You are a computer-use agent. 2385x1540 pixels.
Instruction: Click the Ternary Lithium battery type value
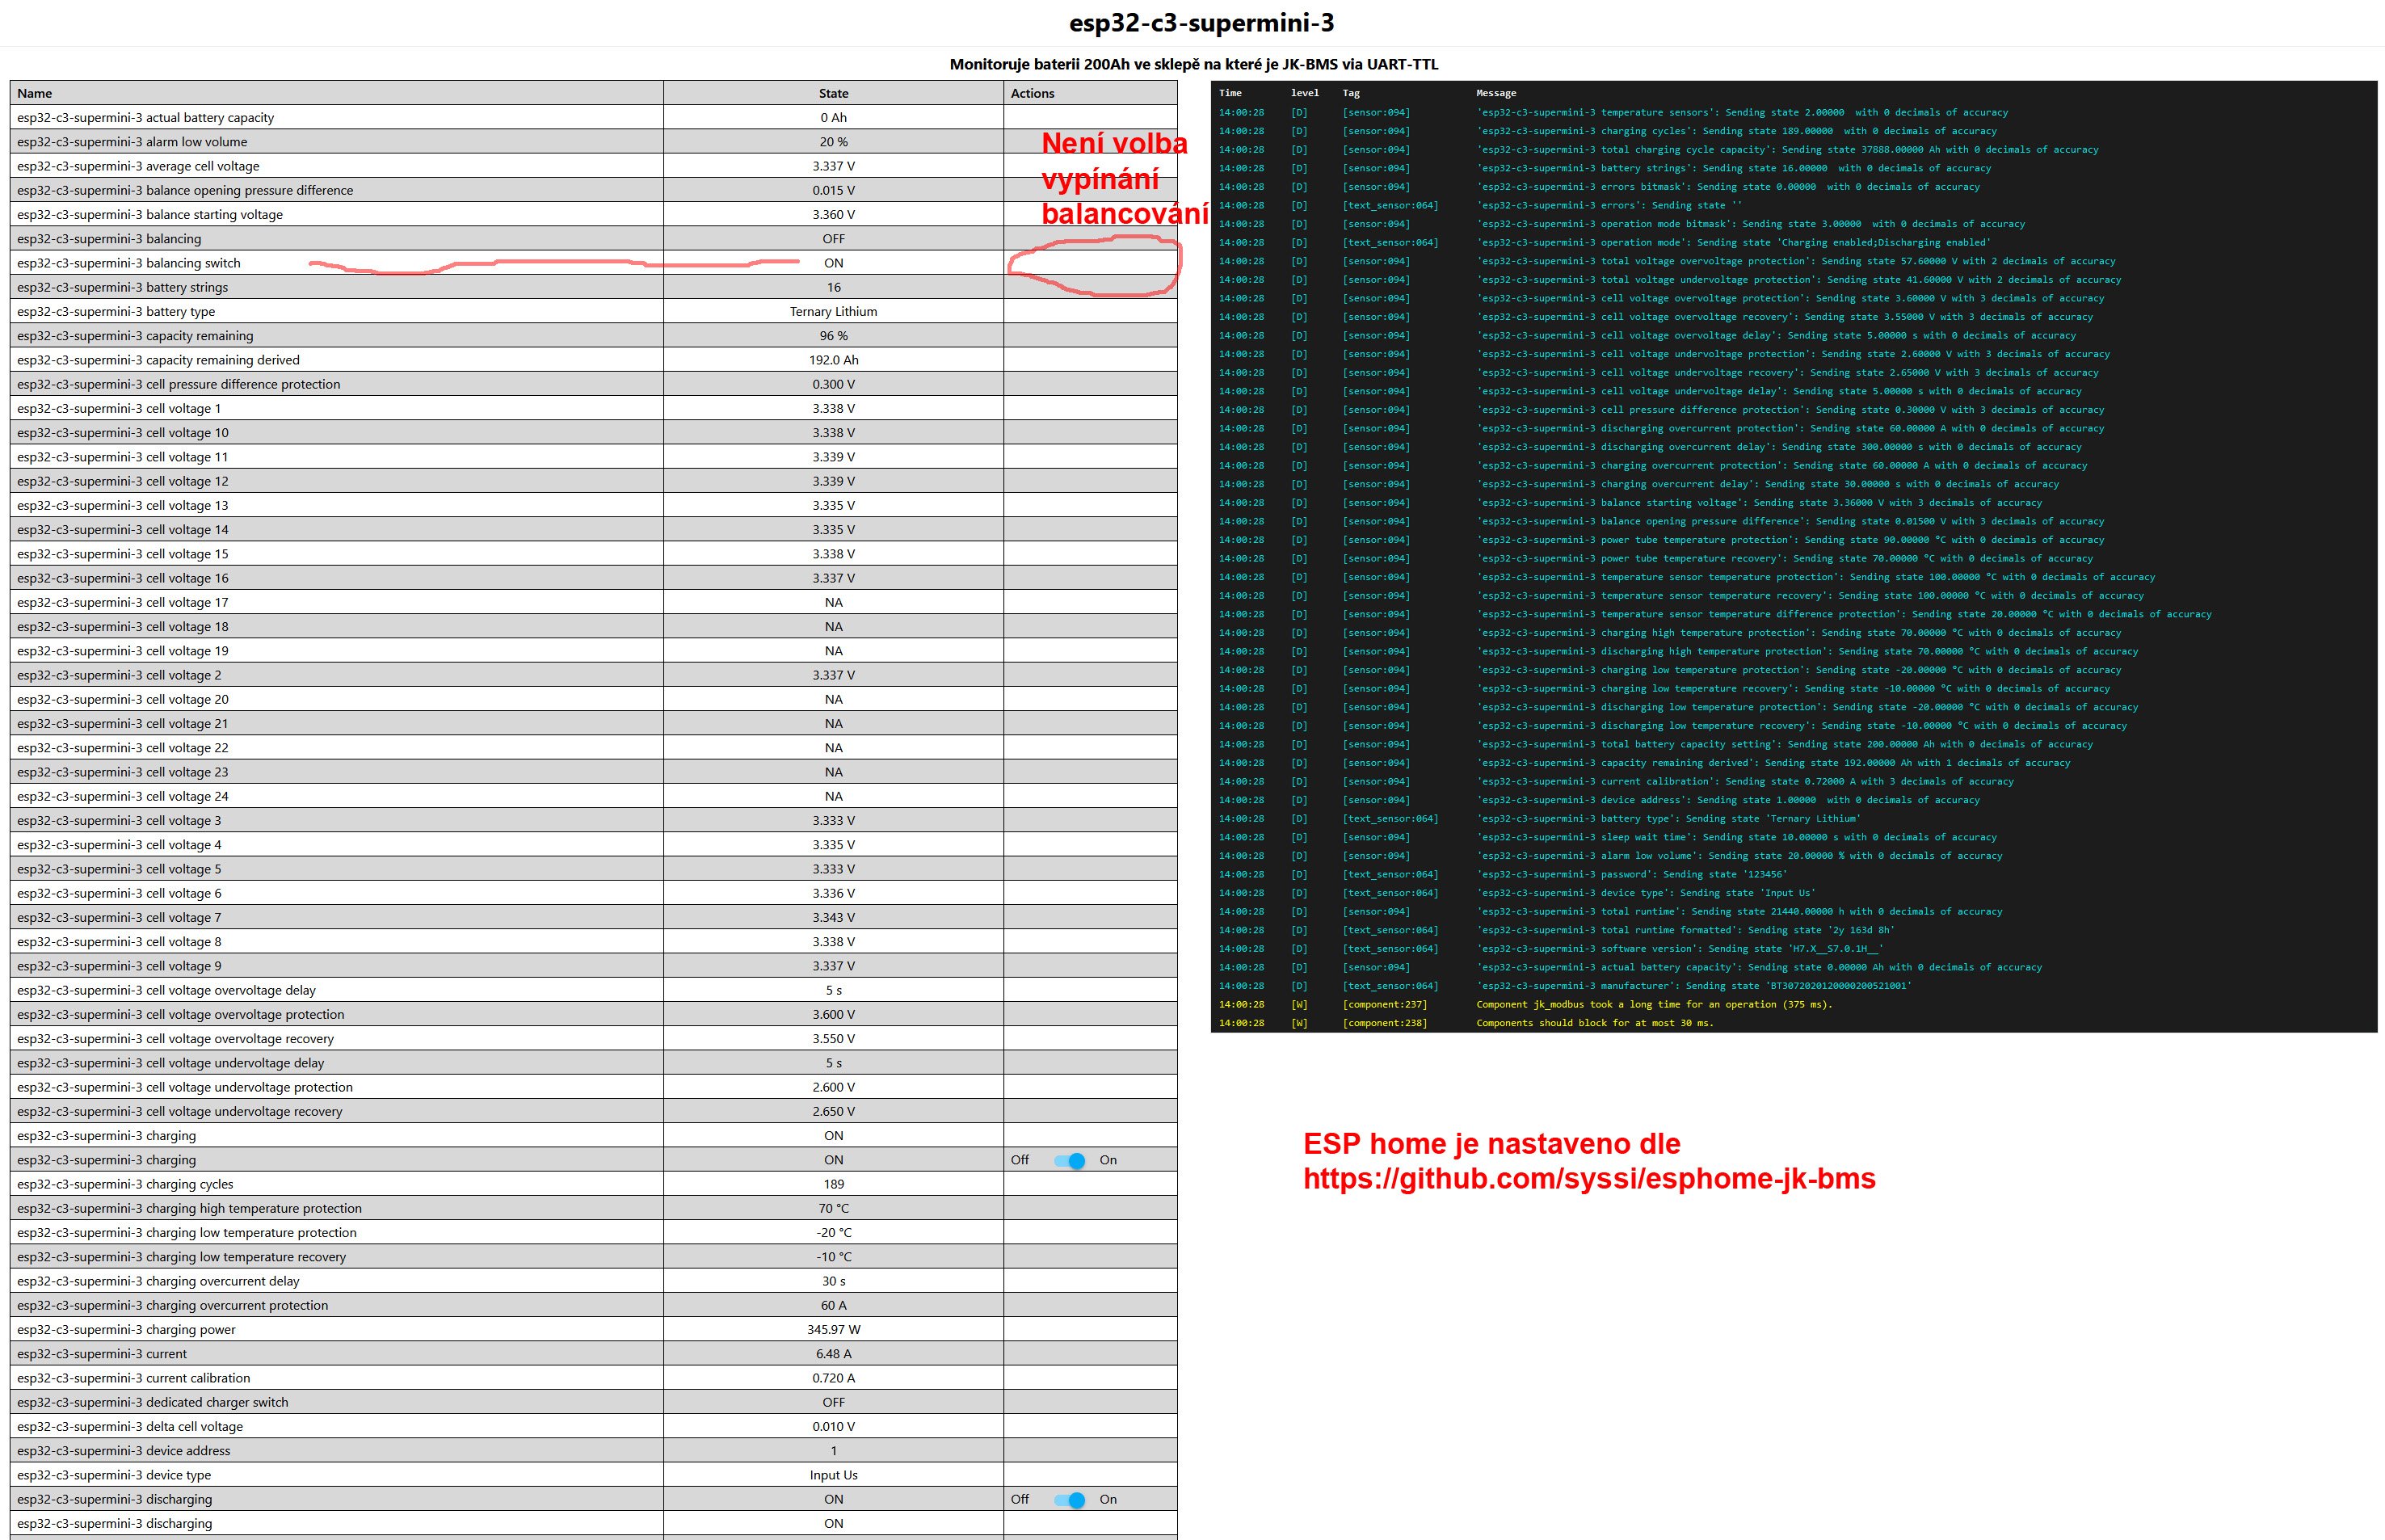pyautogui.click(x=833, y=311)
